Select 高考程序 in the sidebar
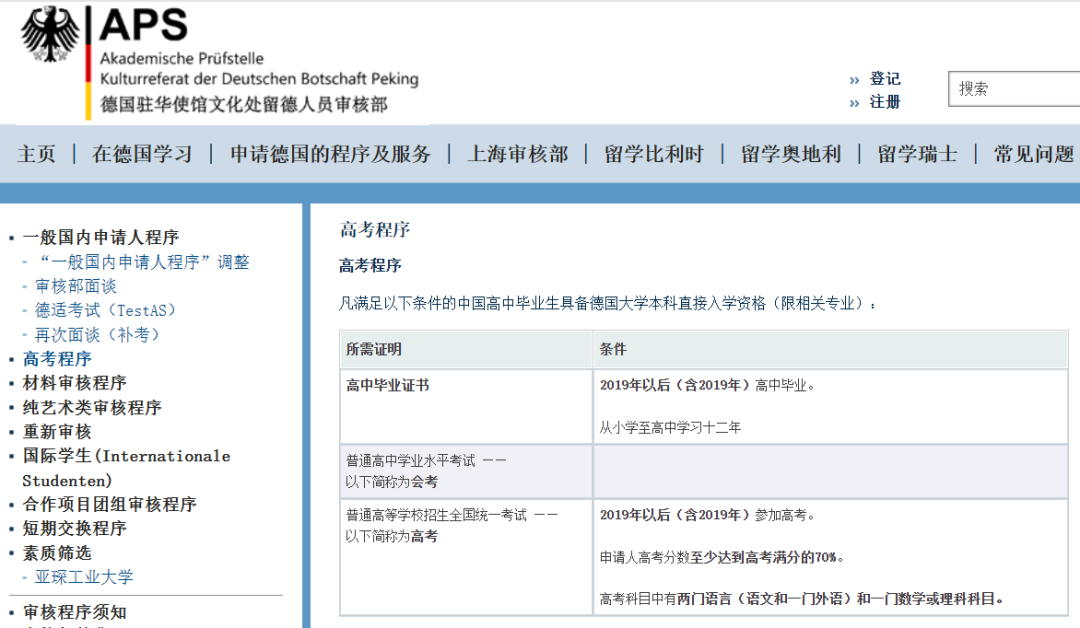The width and height of the screenshot is (1080, 628). (x=57, y=359)
